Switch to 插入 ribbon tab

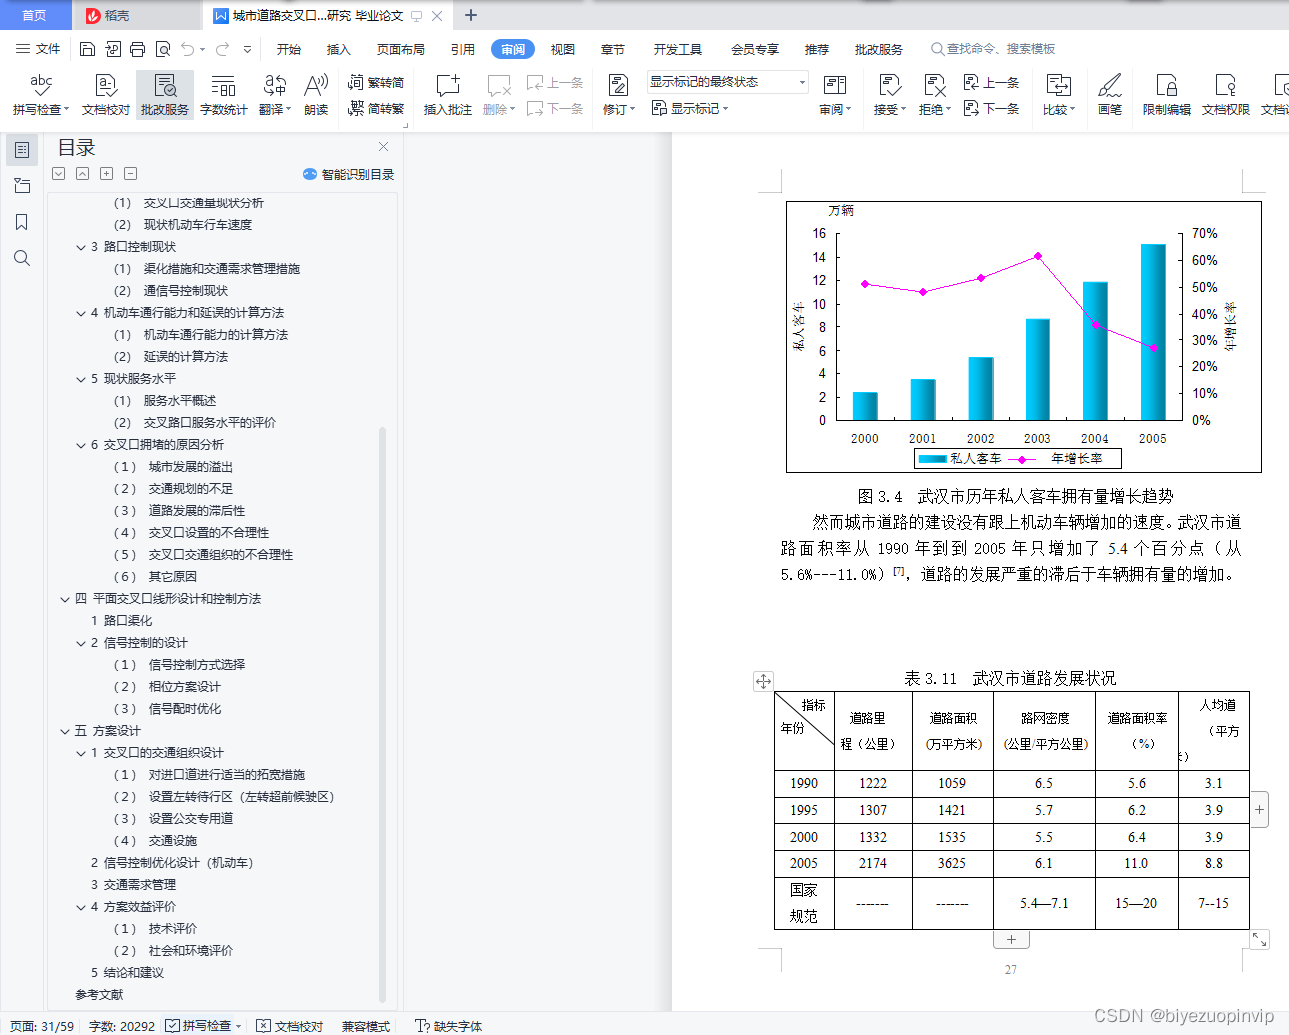click(x=339, y=49)
